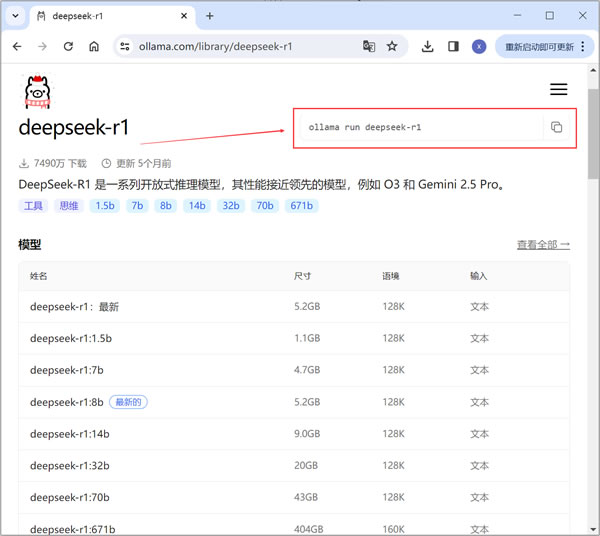Open the hamburger navigation menu

[558, 90]
